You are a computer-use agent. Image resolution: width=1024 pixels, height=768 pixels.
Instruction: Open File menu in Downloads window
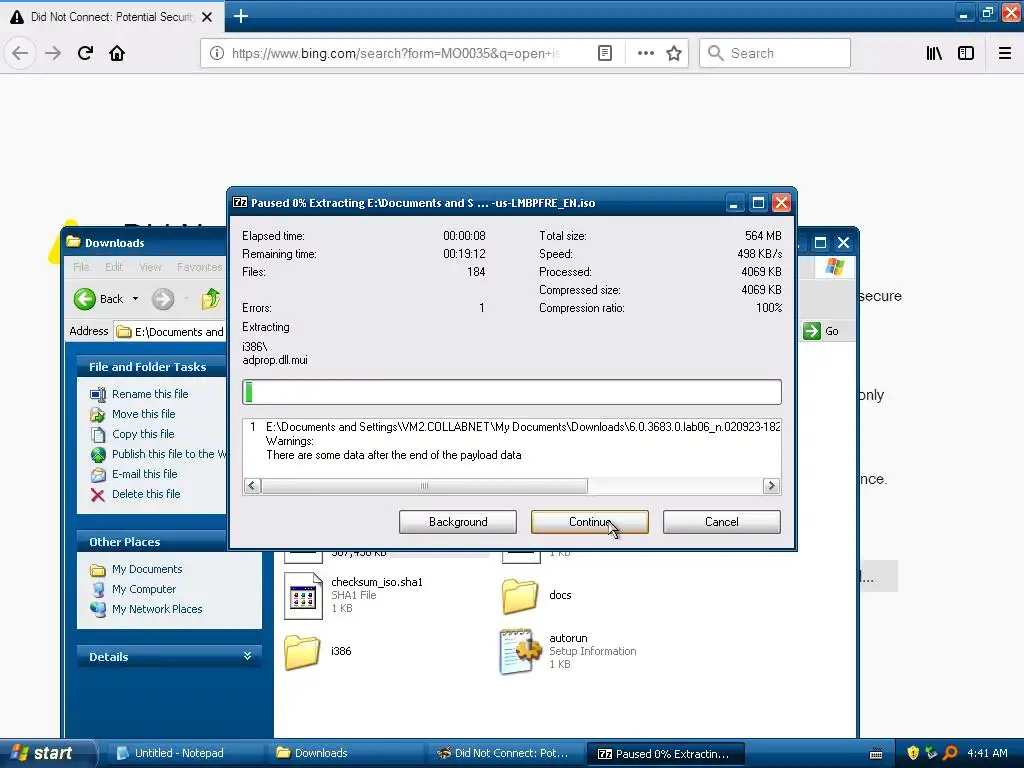pyautogui.click(x=81, y=267)
